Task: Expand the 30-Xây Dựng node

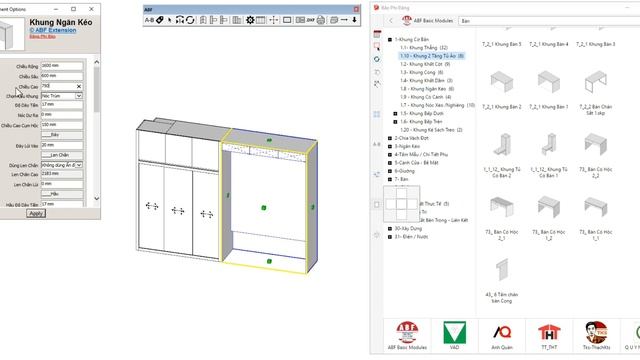Action: [390, 229]
